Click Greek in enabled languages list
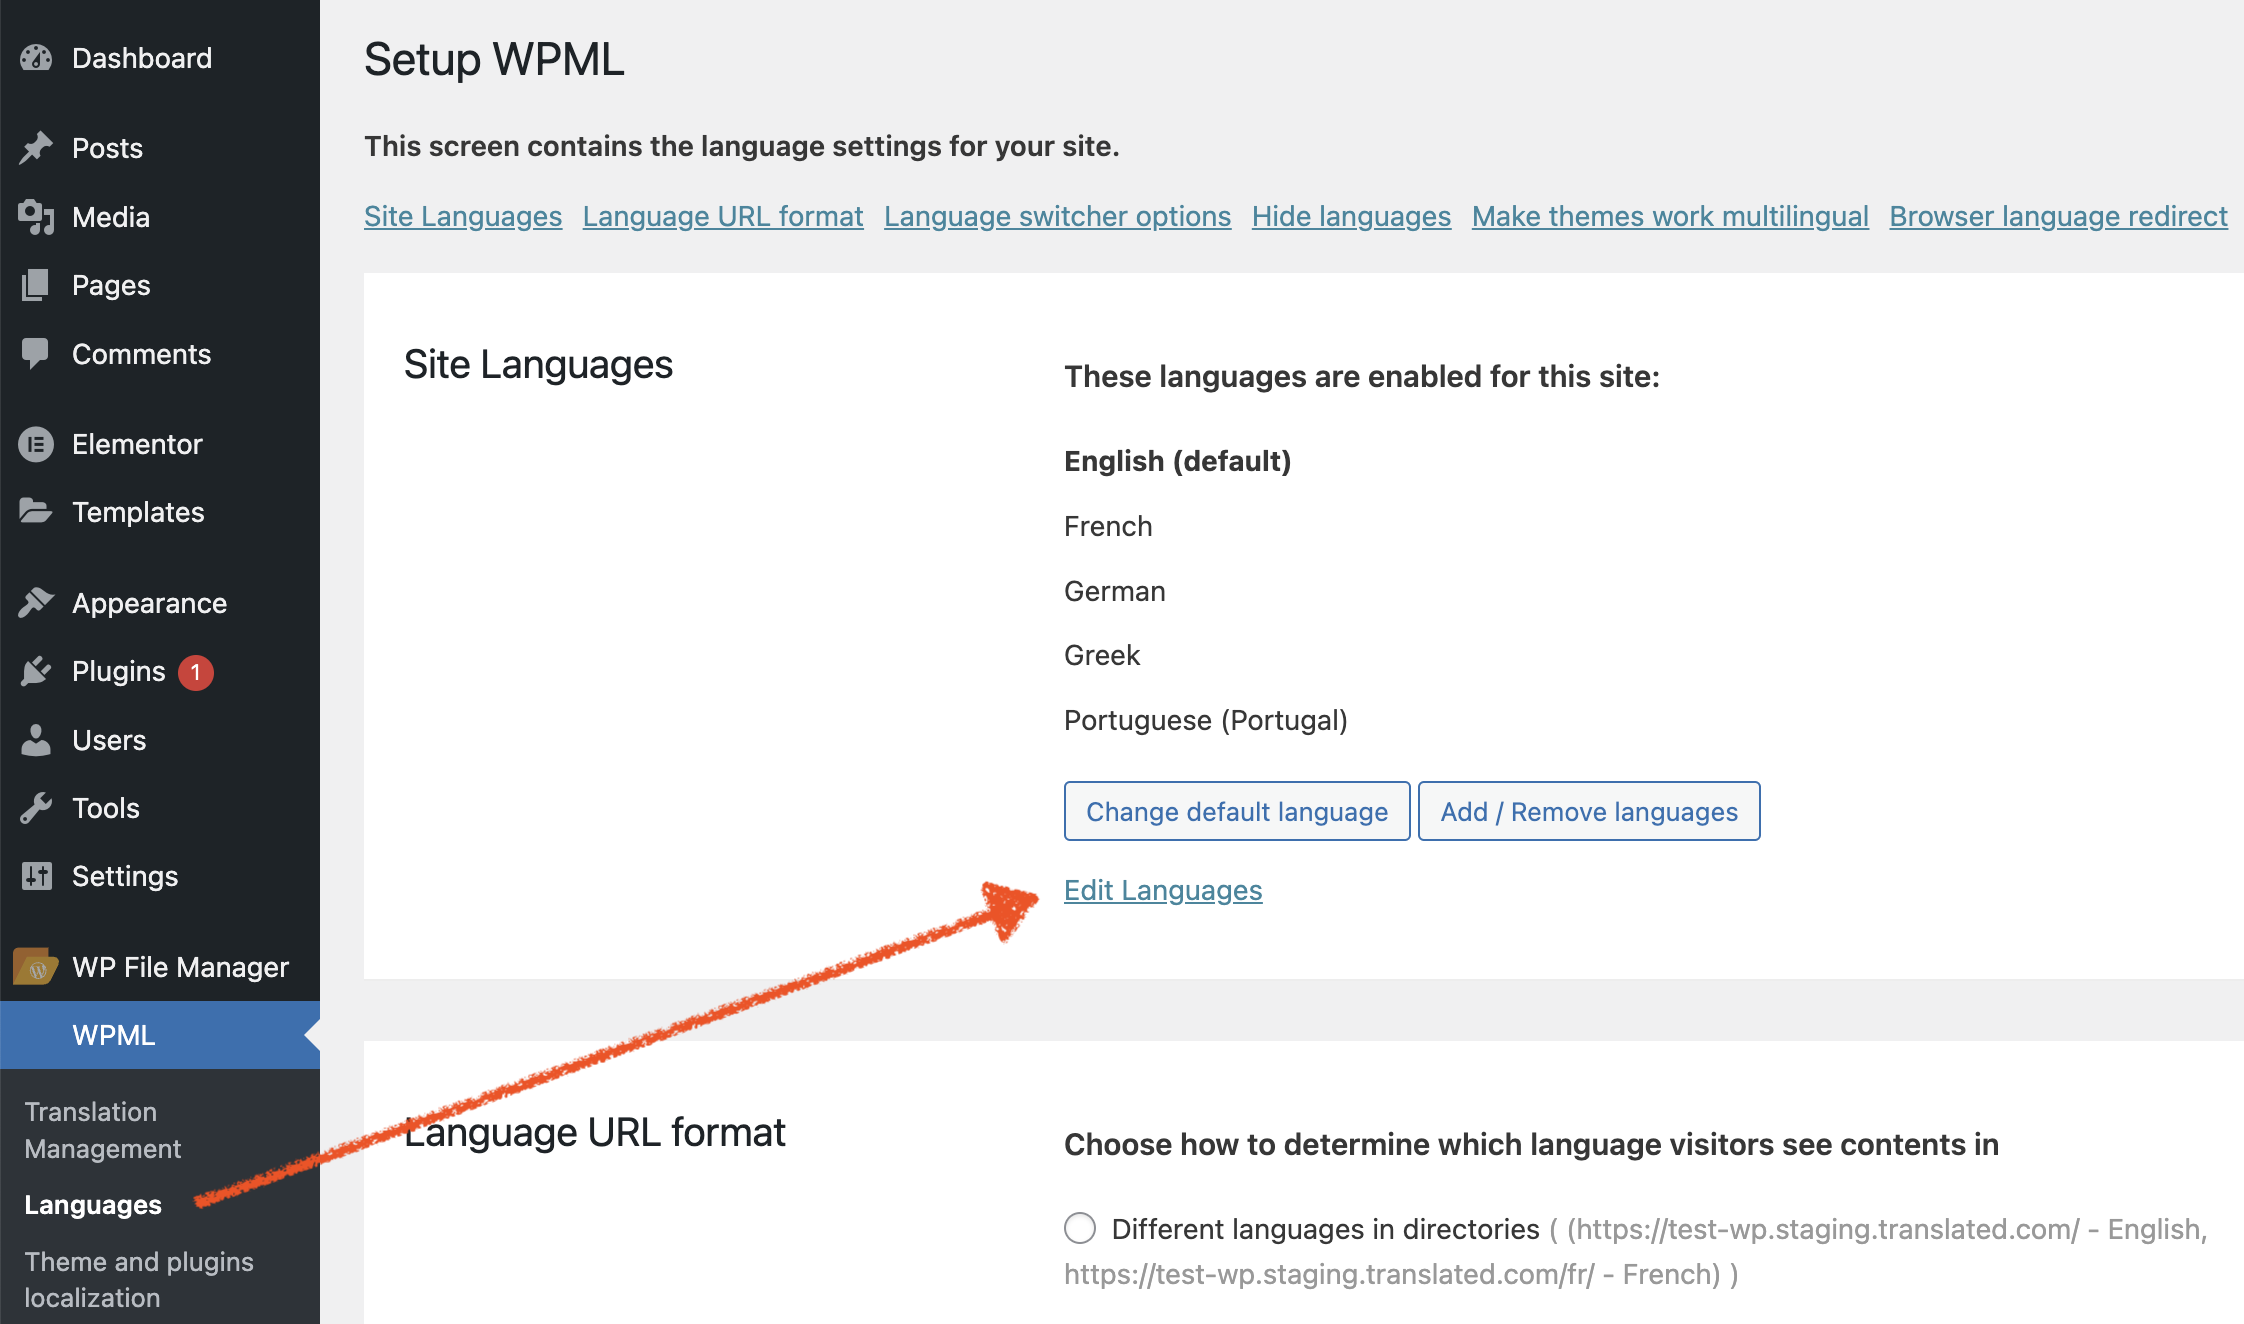 tap(1102, 655)
